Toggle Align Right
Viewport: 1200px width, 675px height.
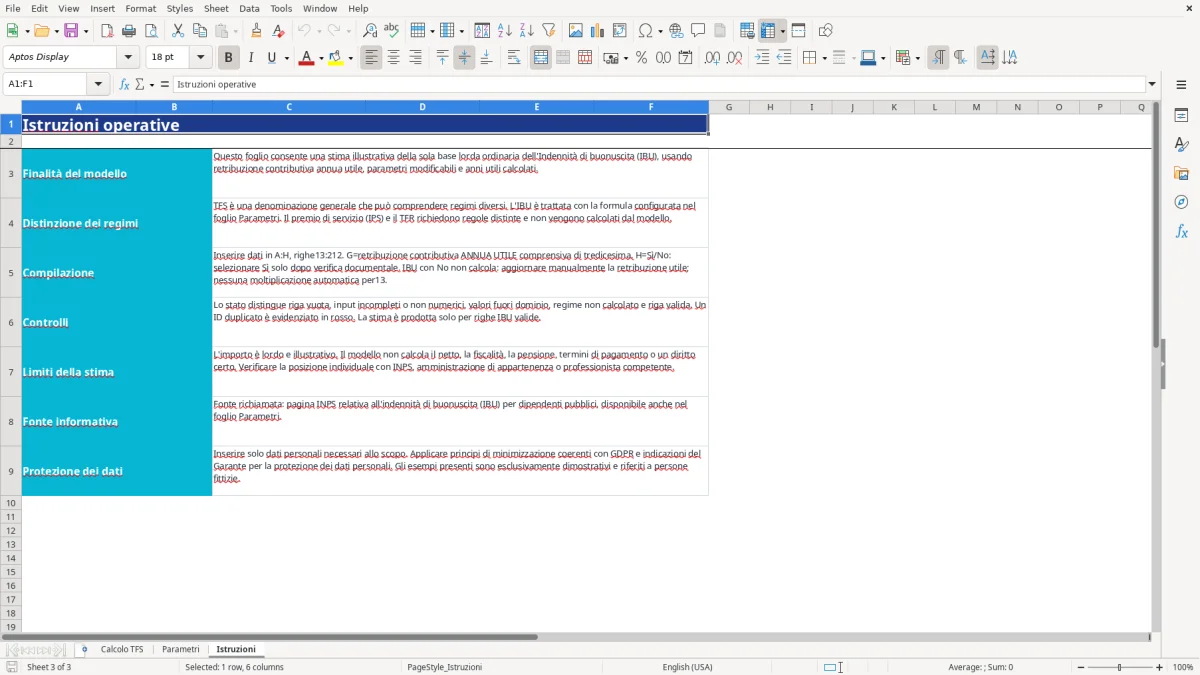[415, 58]
